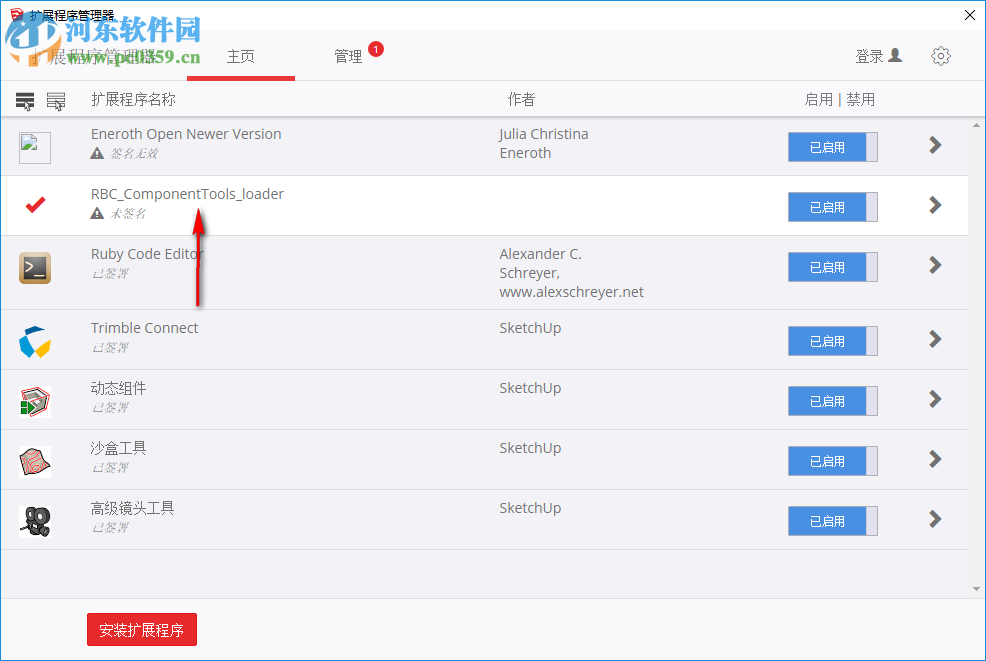Expand details for Eneroth Open Newer Version
986x661 pixels.
coord(934,144)
